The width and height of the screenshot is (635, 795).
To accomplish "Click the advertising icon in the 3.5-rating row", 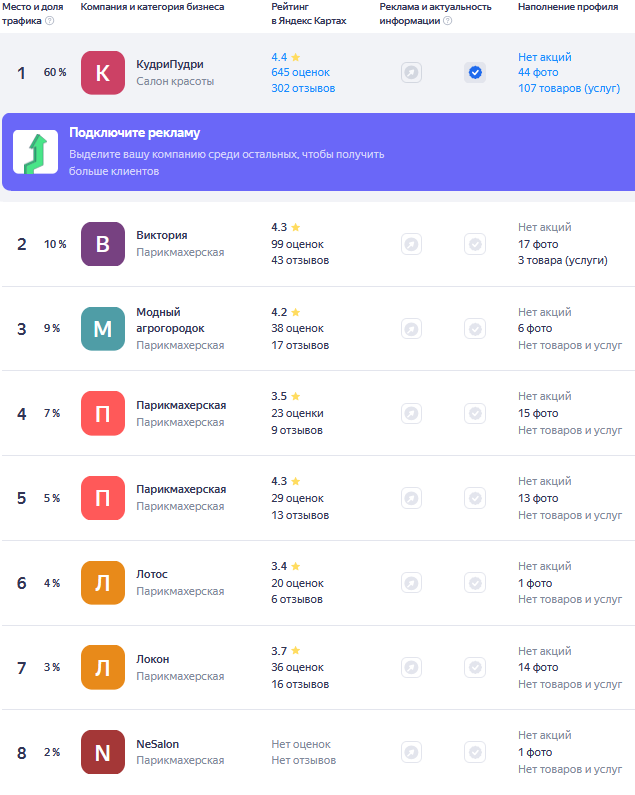I will pos(411,414).
